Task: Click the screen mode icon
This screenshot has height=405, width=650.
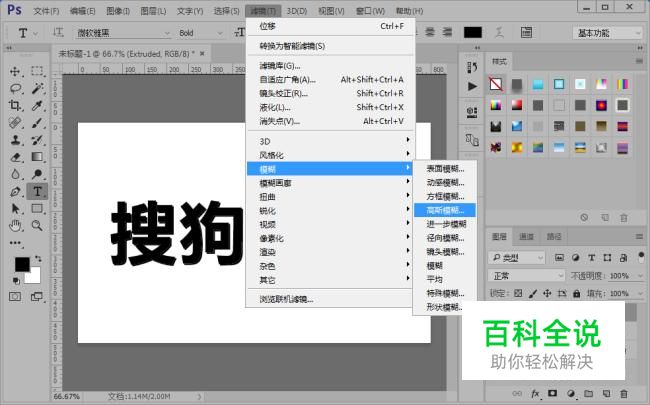Action: [37, 297]
